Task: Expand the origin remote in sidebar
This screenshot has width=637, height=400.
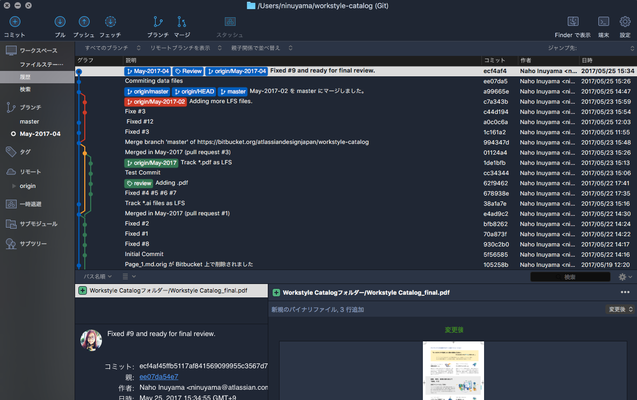Action: pos(14,186)
